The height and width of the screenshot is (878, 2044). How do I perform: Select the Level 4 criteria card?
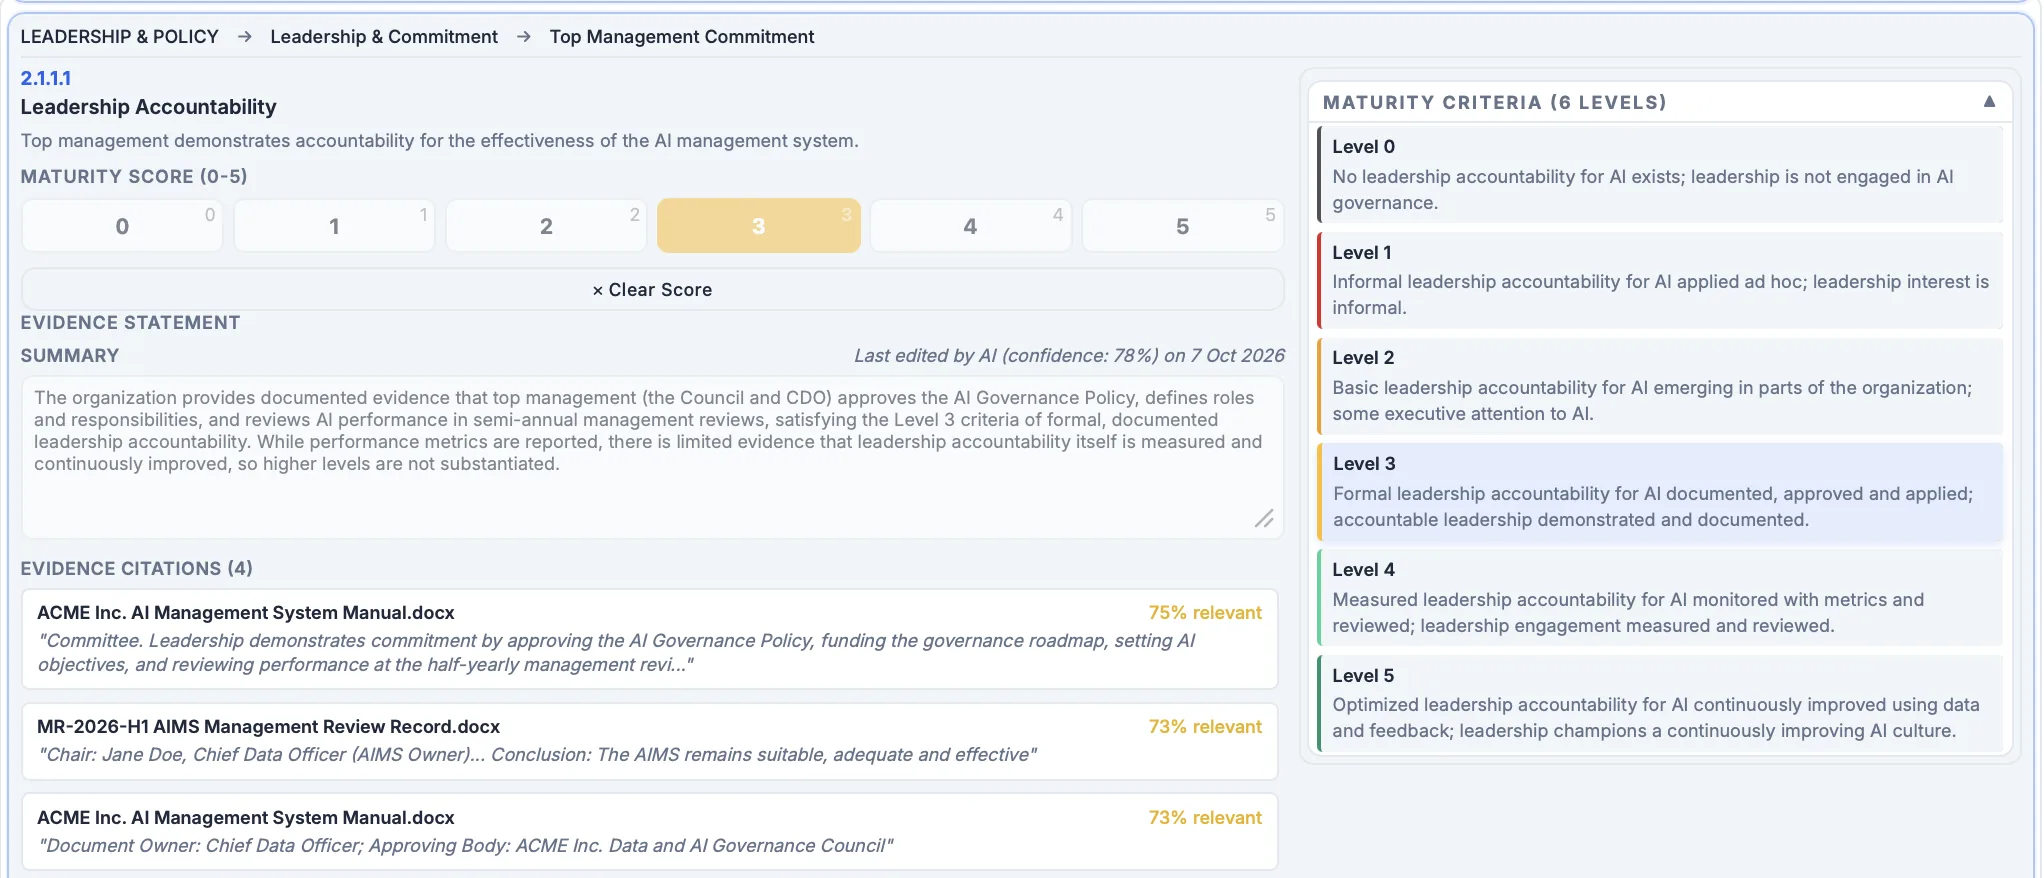1660,598
